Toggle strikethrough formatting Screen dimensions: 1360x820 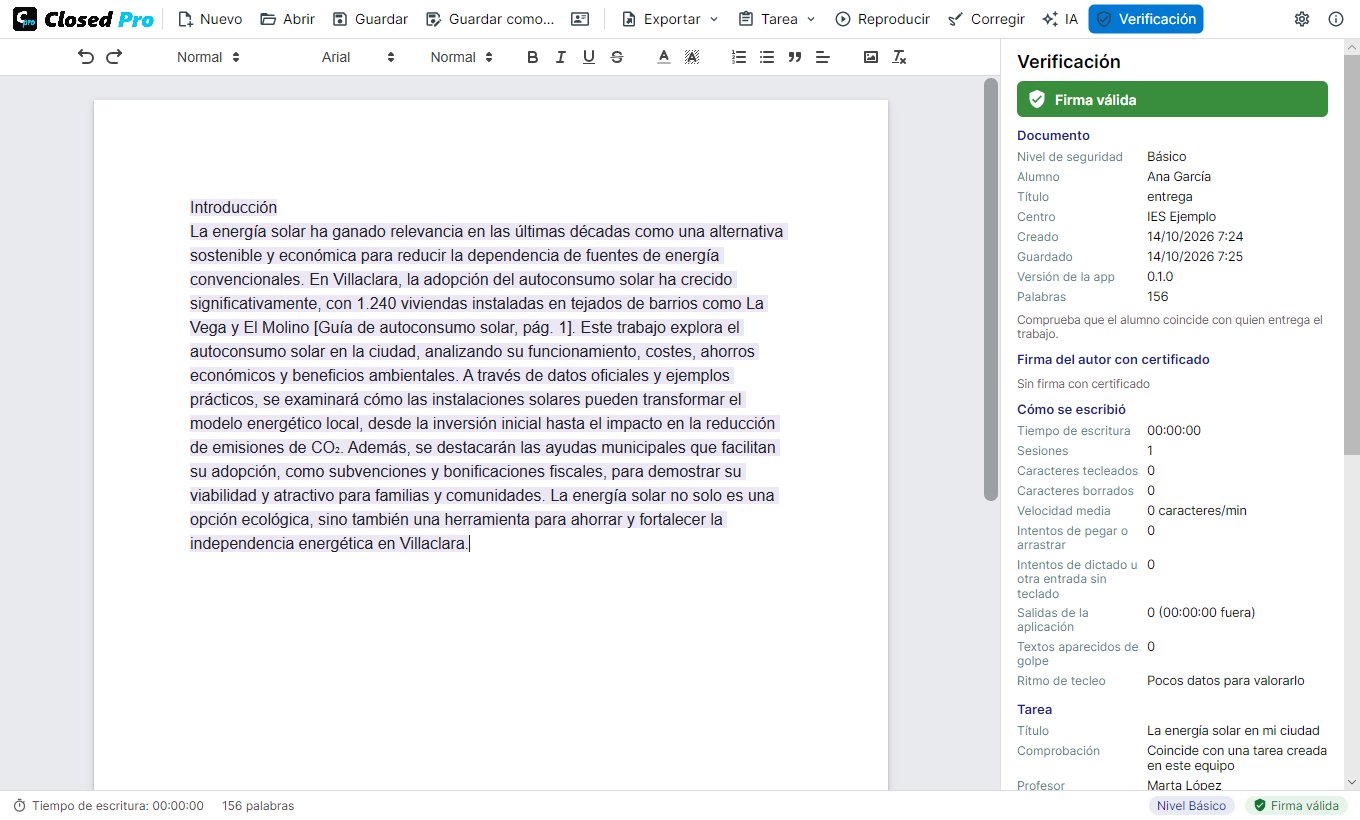click(616, 57)
